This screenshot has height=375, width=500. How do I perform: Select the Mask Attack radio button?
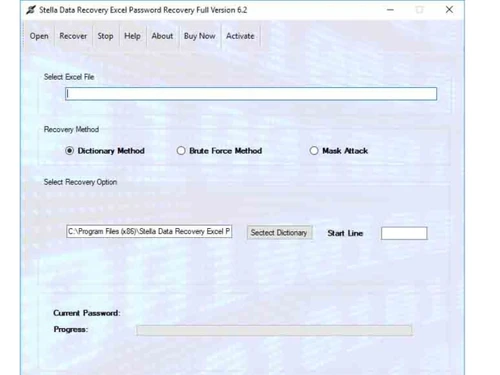[314, 151]
